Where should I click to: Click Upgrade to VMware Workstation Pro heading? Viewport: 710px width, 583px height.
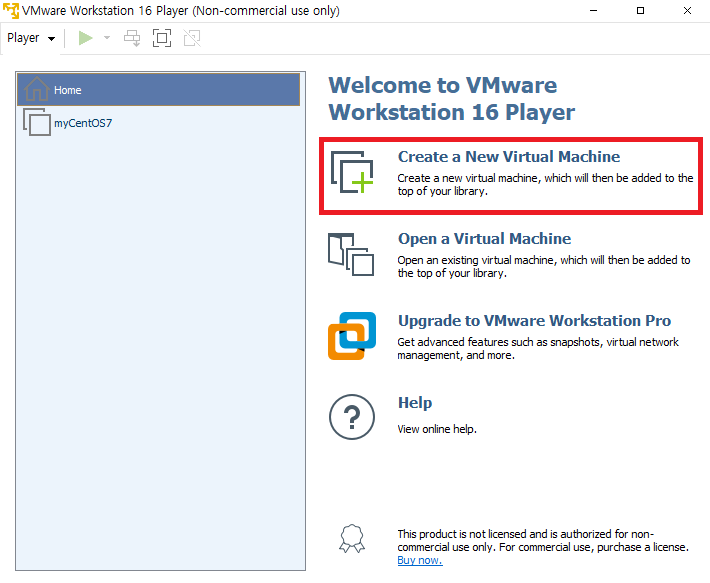pyautogui.click(x=534, y=320)
